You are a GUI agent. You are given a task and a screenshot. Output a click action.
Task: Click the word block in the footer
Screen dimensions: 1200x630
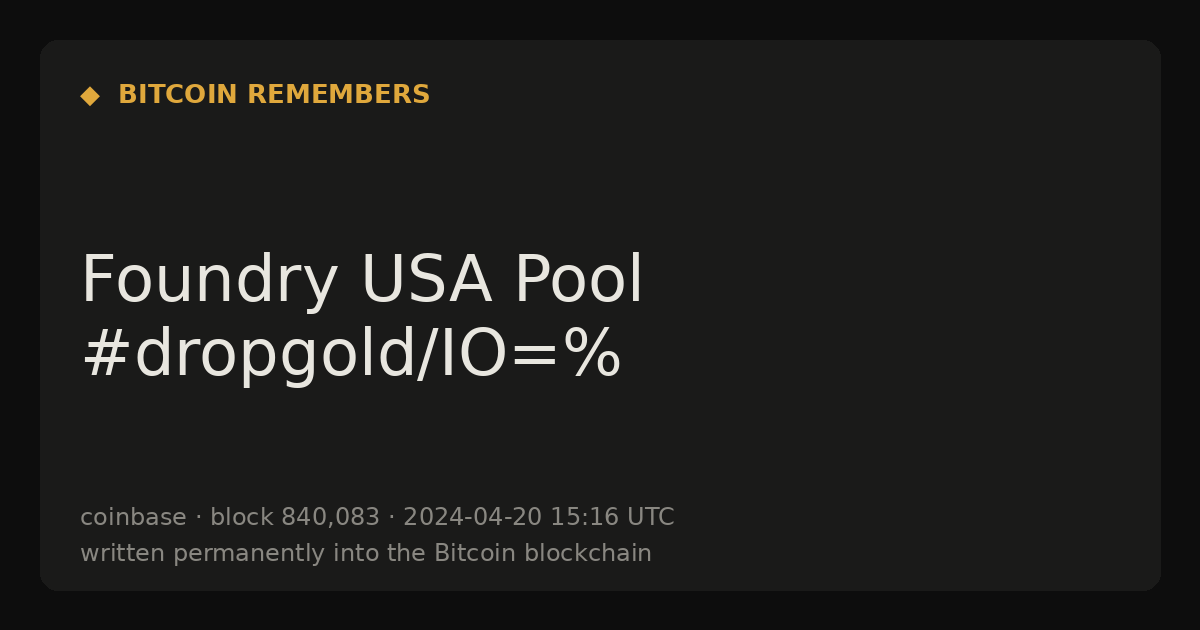click(x=242, y=517)
